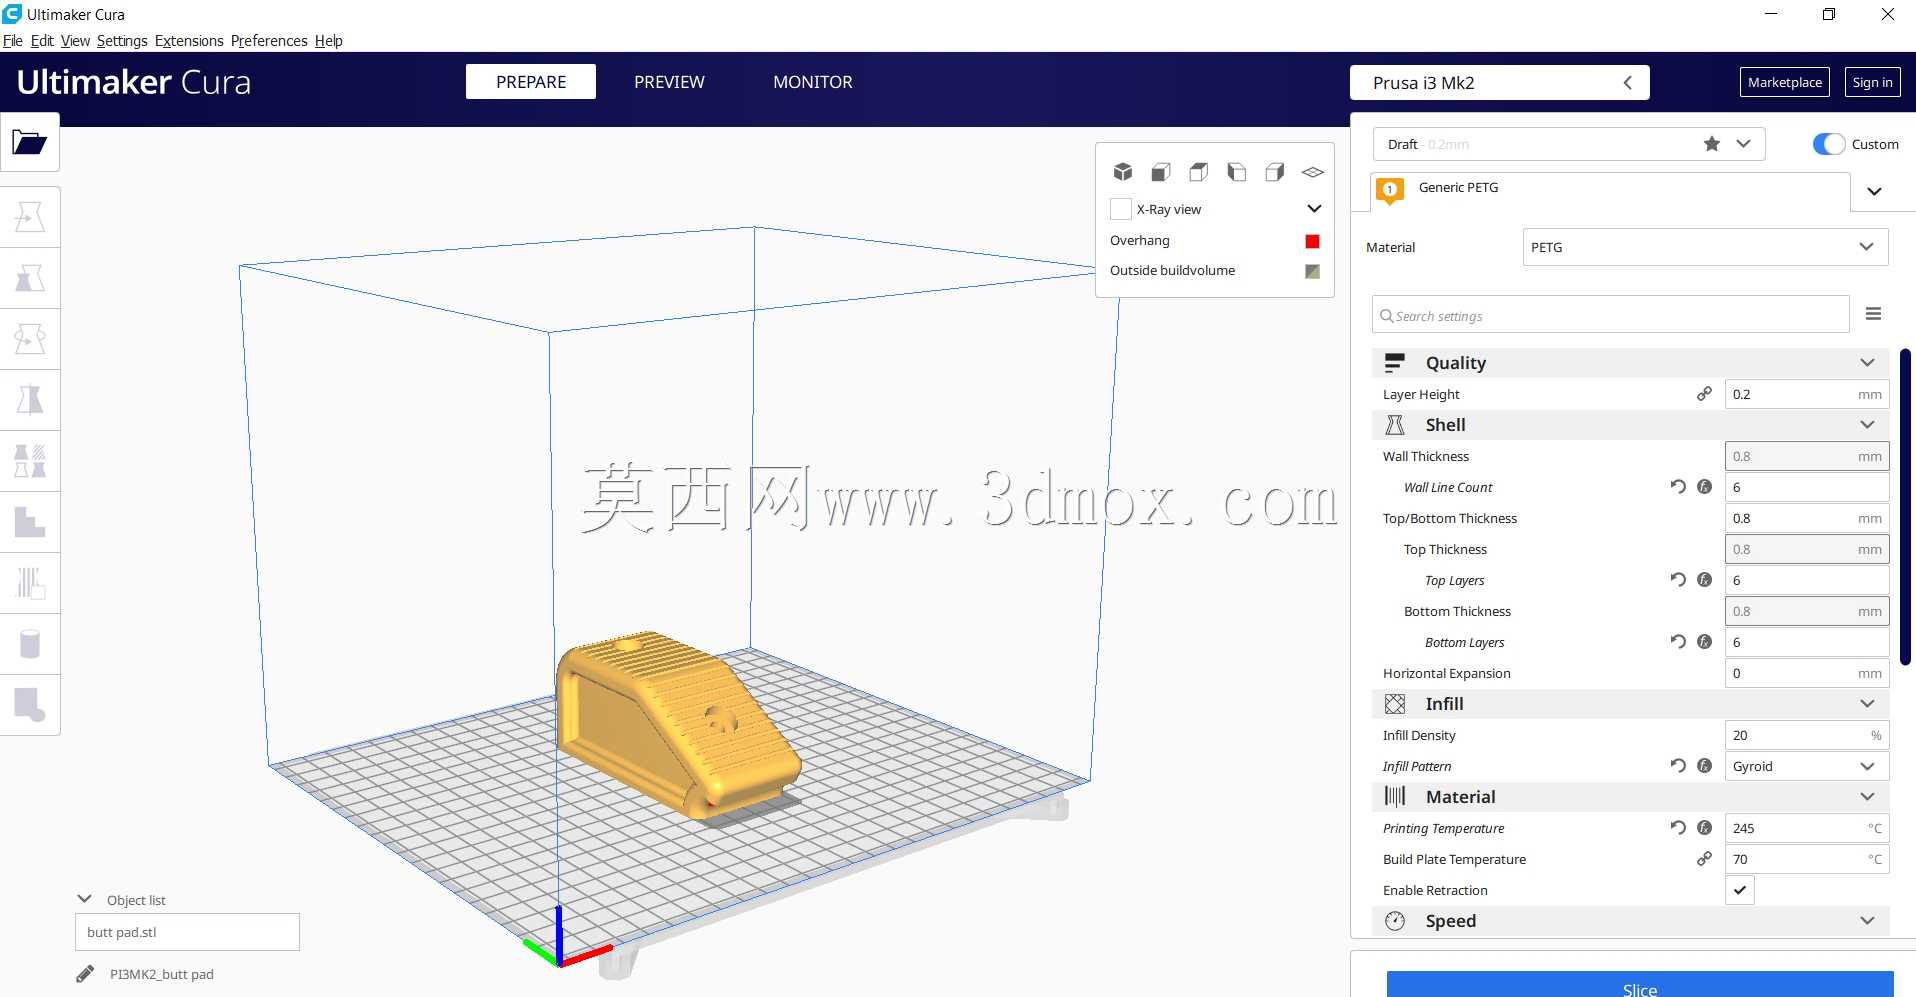The image size is (1916, 997).
Task: Collapse the Infill settings section
Action: (x=1631, y=704)
